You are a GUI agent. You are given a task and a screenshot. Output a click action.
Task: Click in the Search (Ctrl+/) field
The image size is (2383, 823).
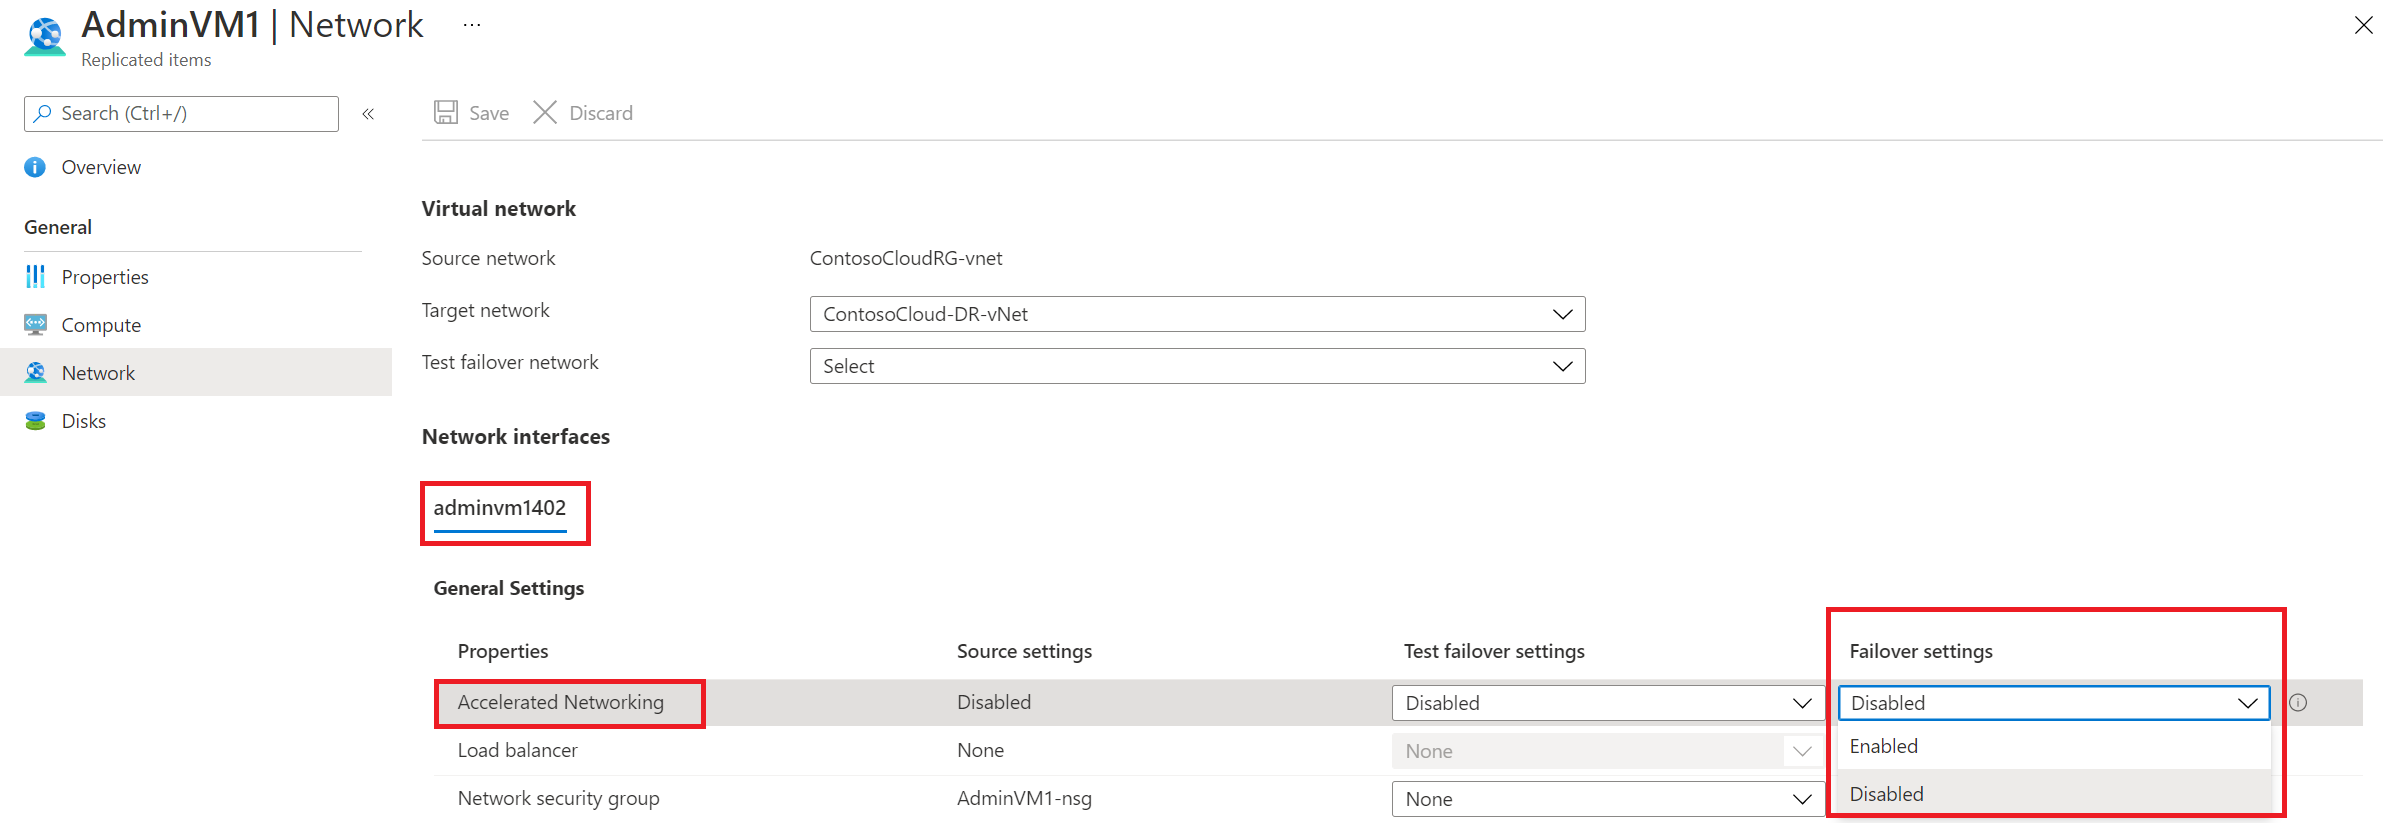(190, 114)
